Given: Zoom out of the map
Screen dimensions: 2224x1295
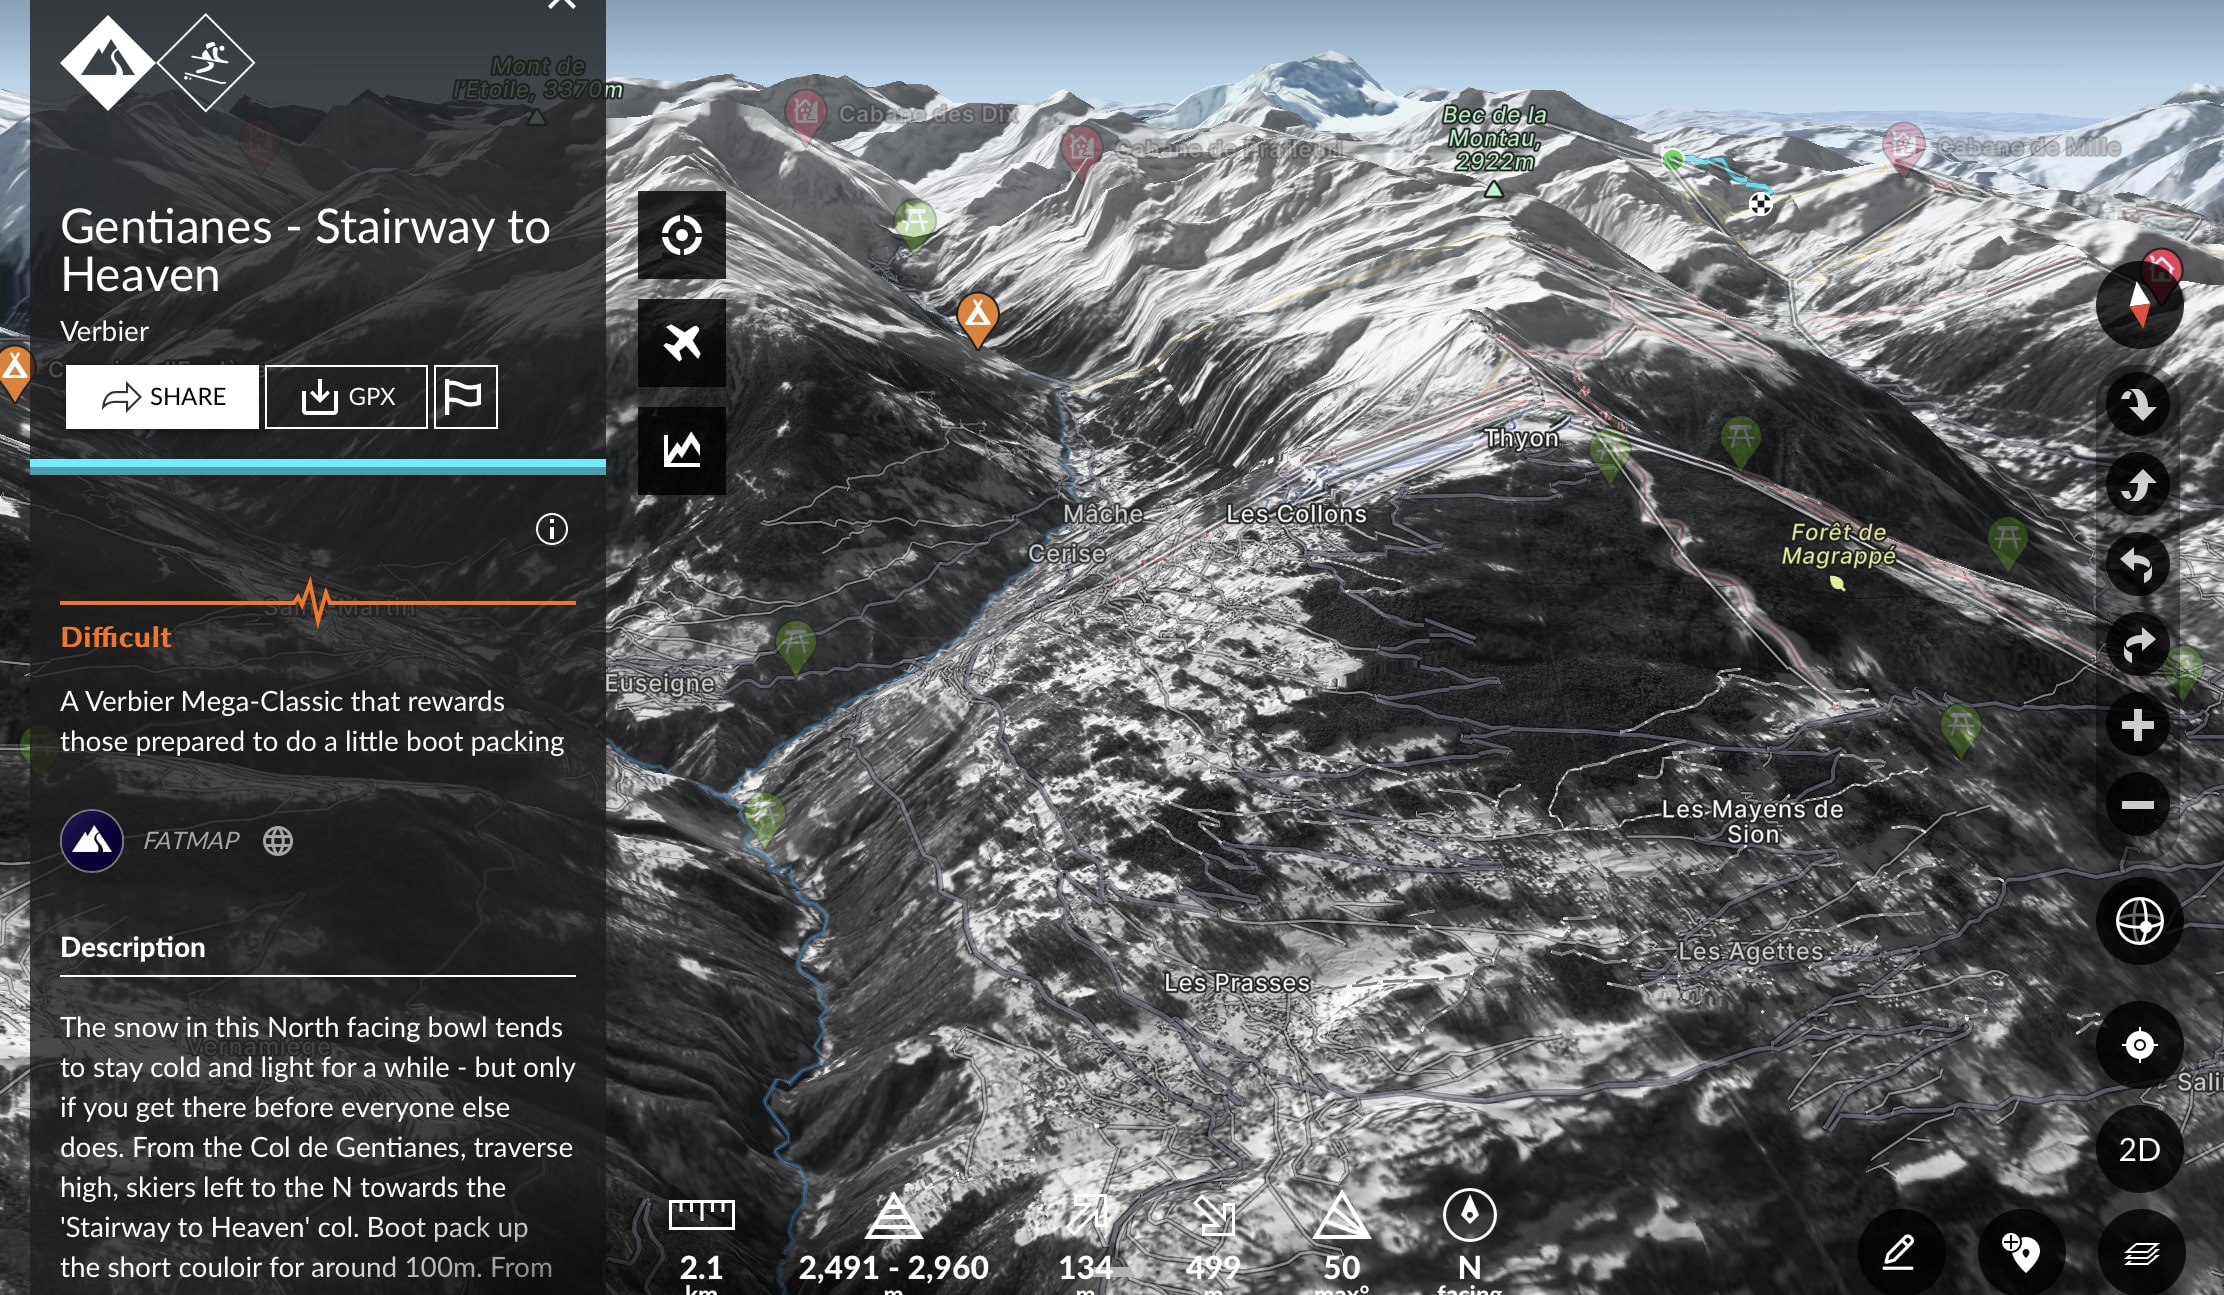Looking at the screenshot, I should (x=2138, y=805).
